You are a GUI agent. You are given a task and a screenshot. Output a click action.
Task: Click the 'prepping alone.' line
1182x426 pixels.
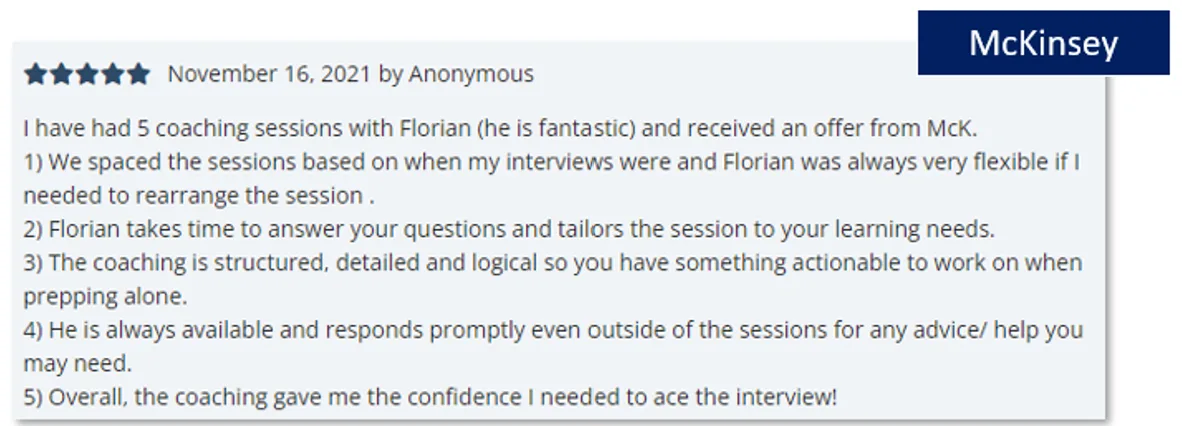point(105,296)
